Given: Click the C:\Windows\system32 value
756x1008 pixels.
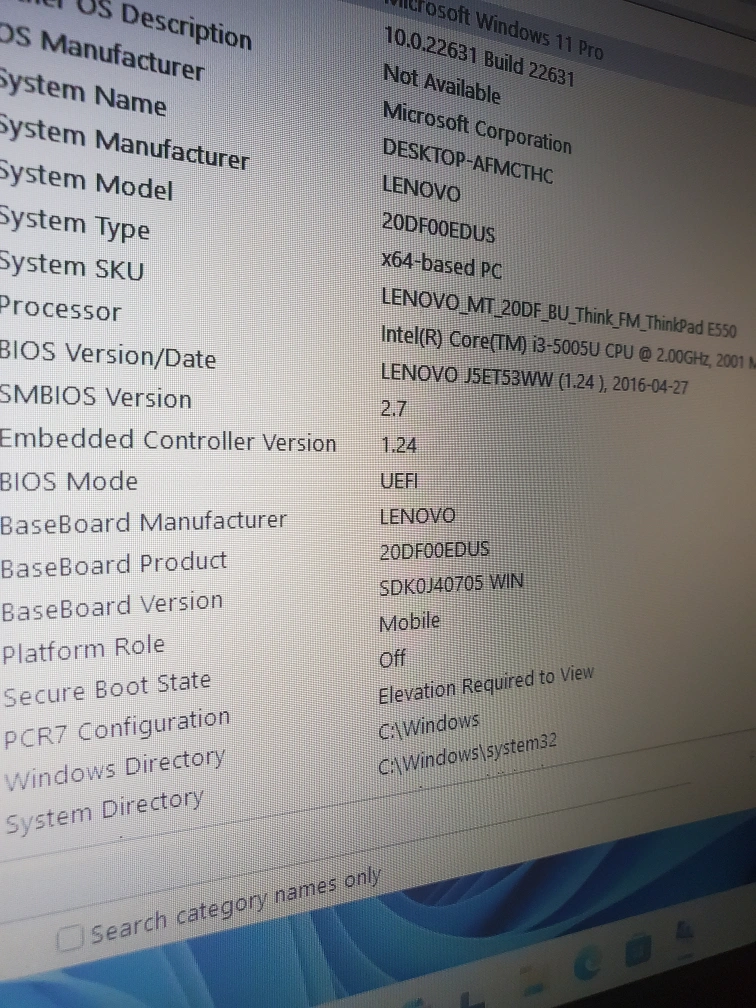Looking at the screenshot, I should (467, 755).
